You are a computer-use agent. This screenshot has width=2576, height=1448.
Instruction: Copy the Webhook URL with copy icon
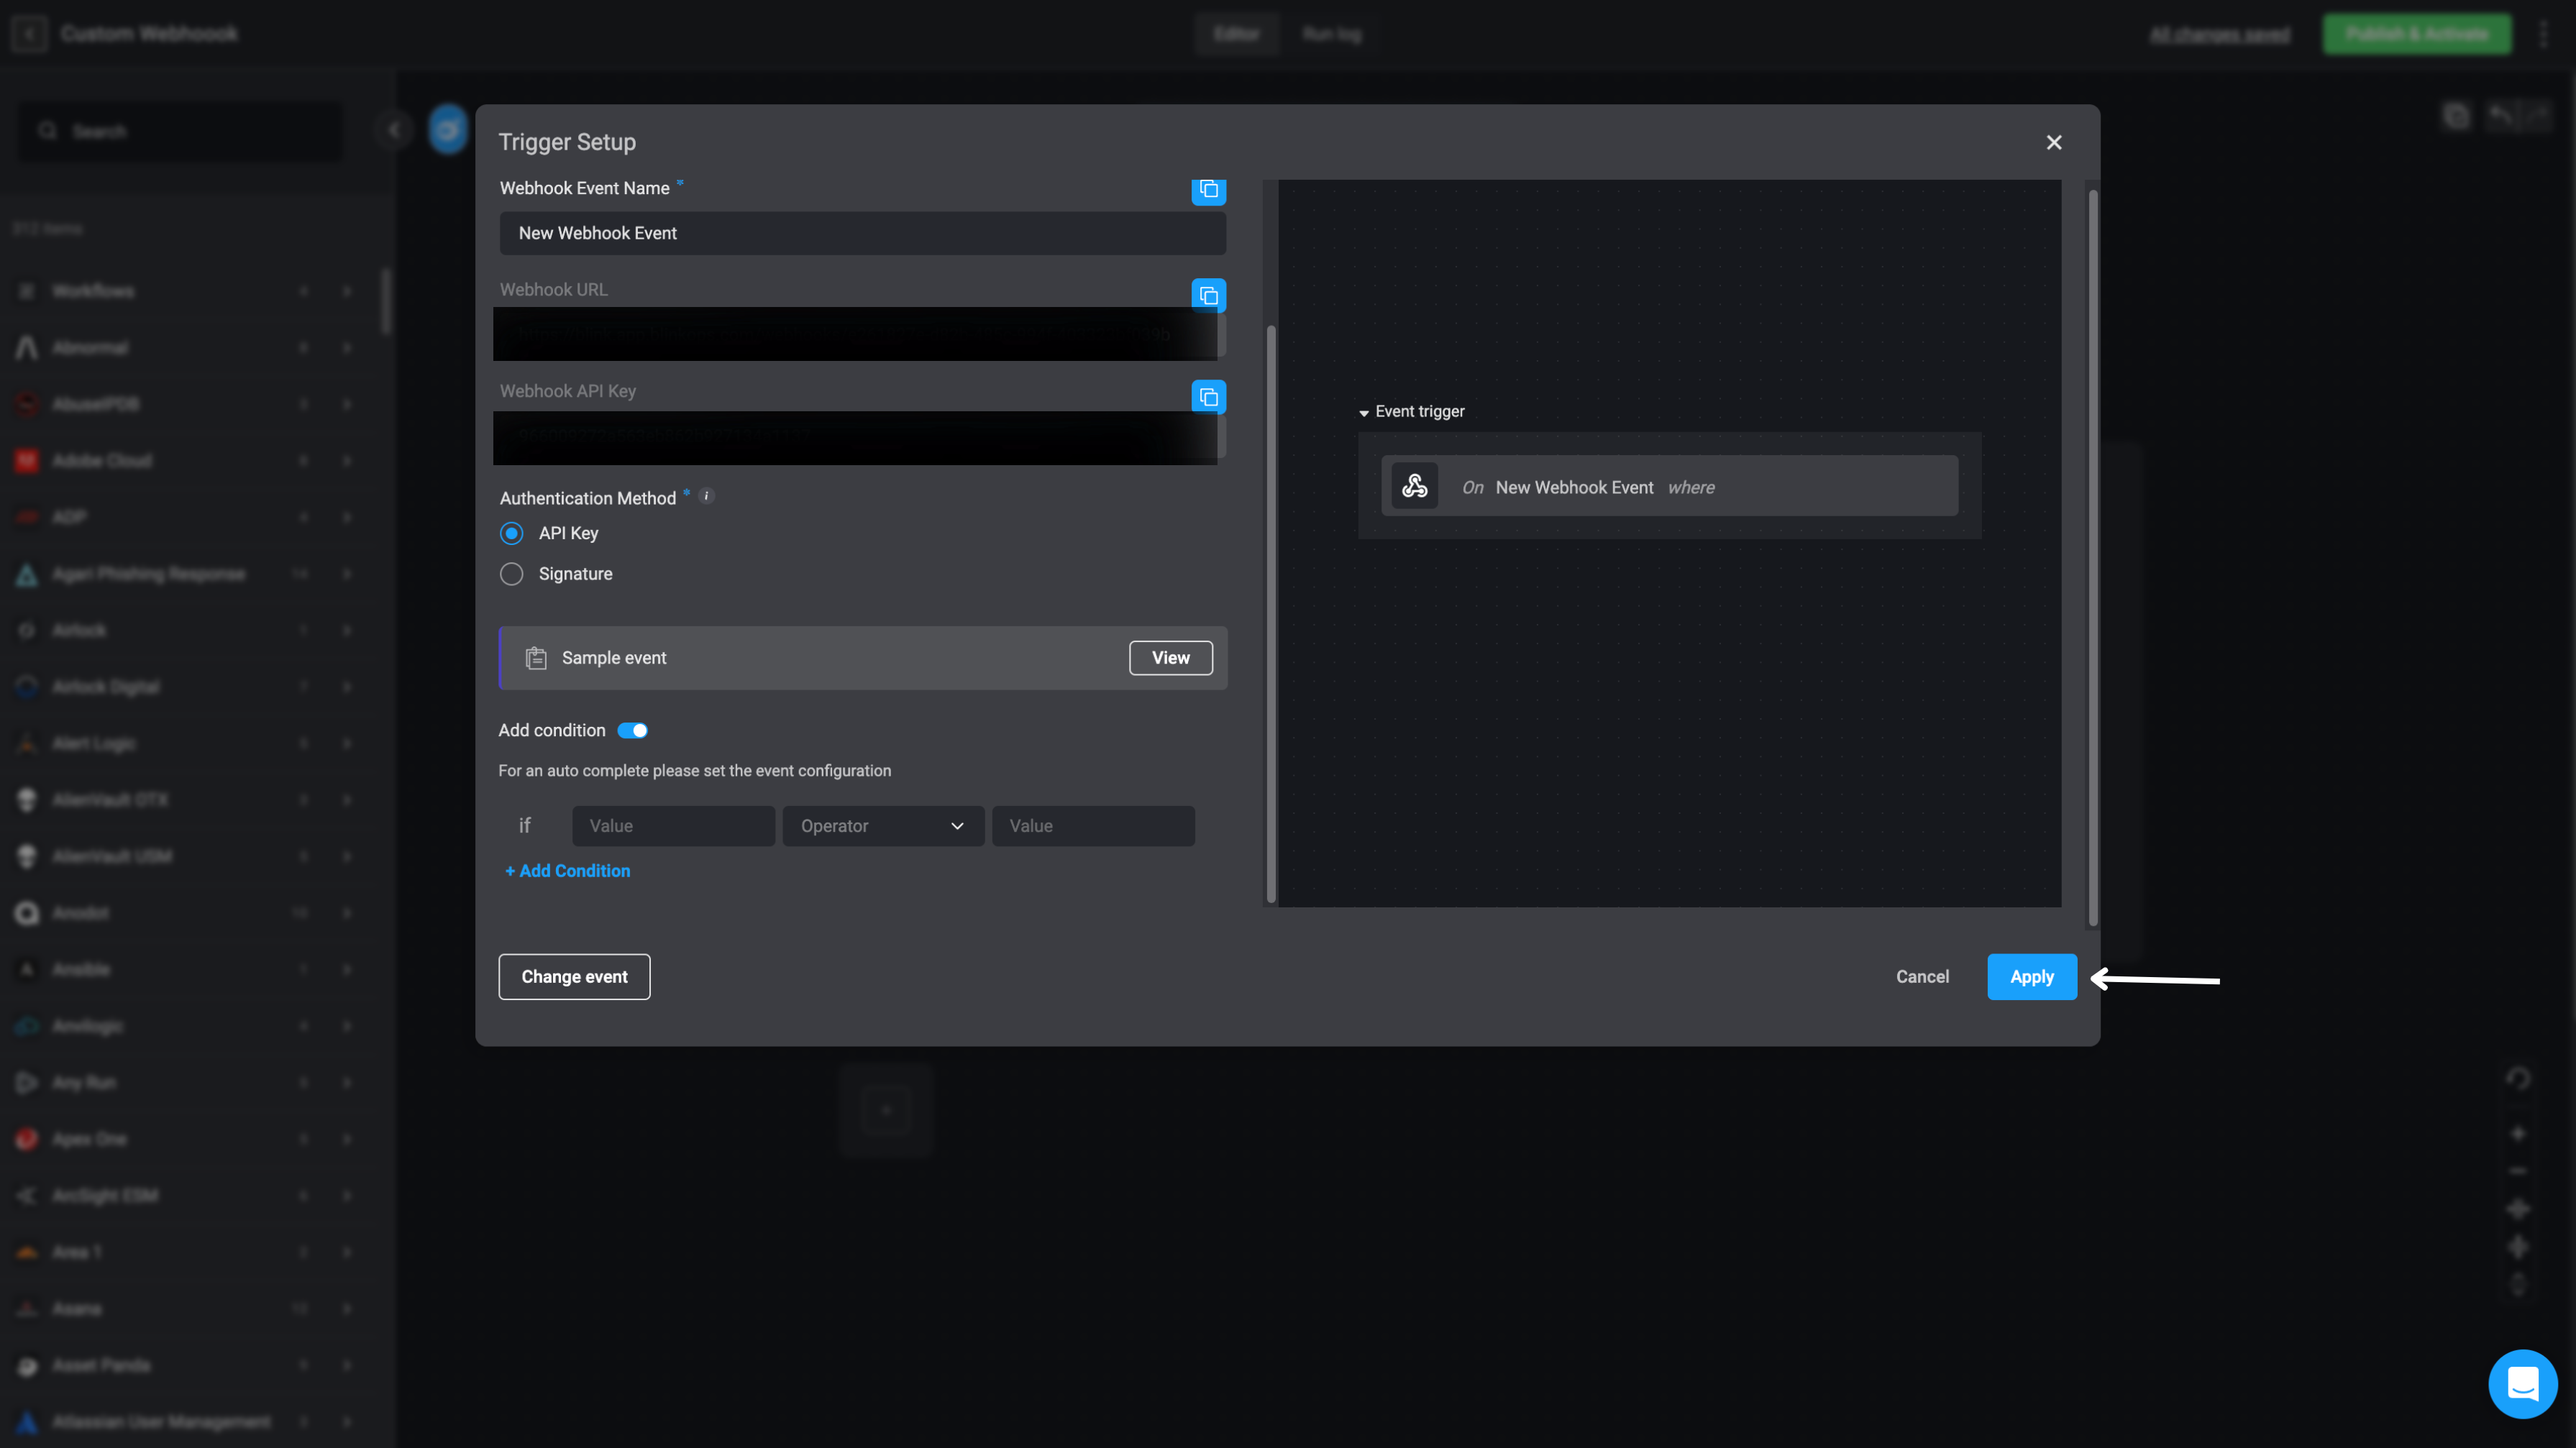[x=1208, y=296]
